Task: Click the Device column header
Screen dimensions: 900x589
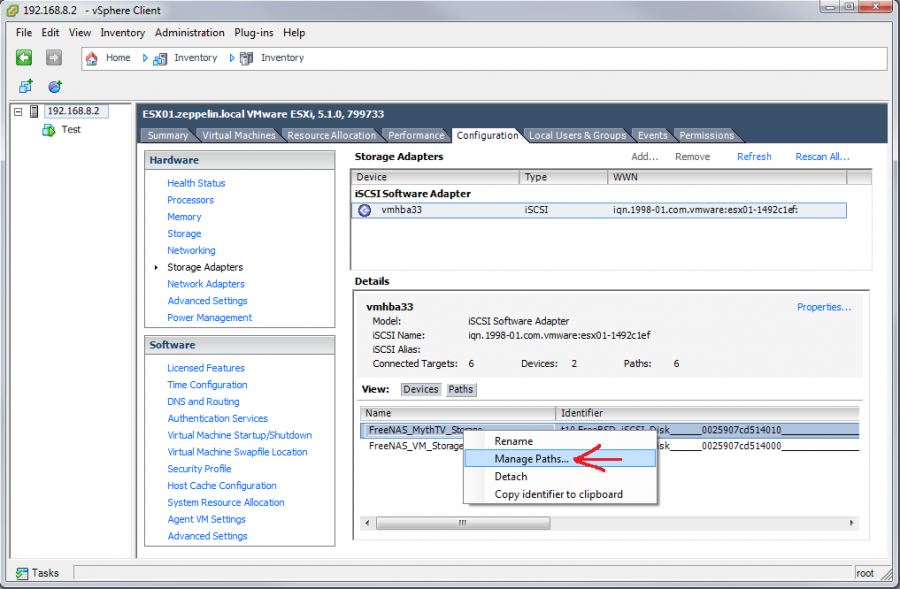Action: (435, 177)
